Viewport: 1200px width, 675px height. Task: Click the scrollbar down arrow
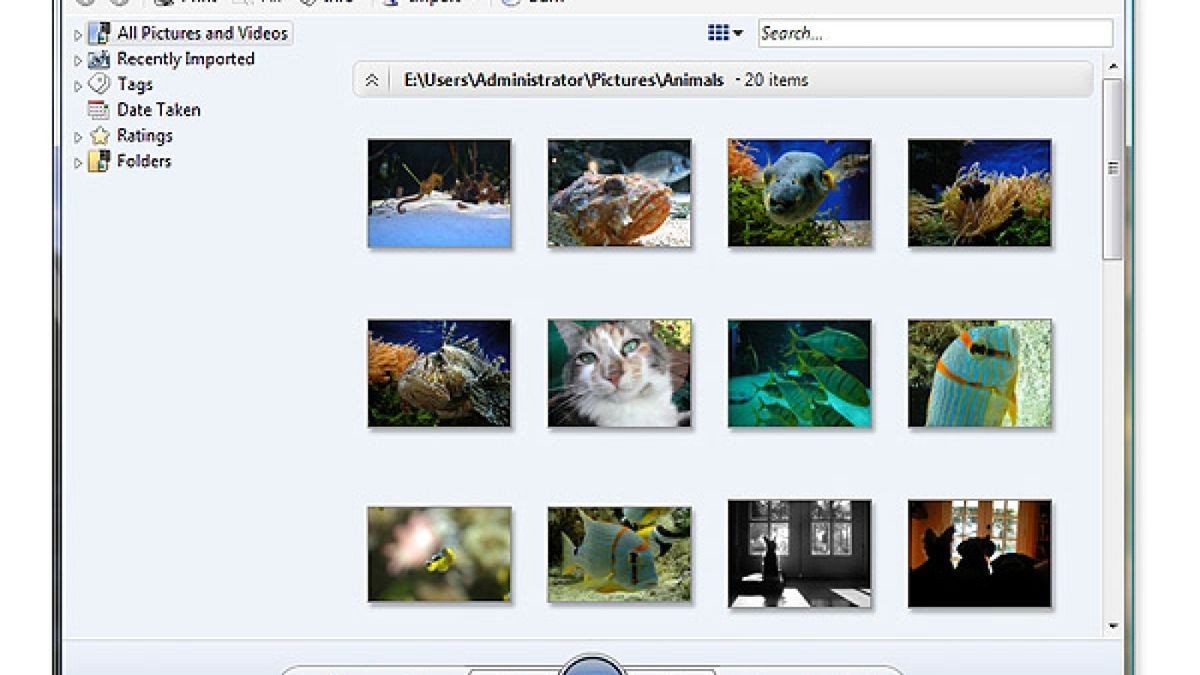point(1113,626)
